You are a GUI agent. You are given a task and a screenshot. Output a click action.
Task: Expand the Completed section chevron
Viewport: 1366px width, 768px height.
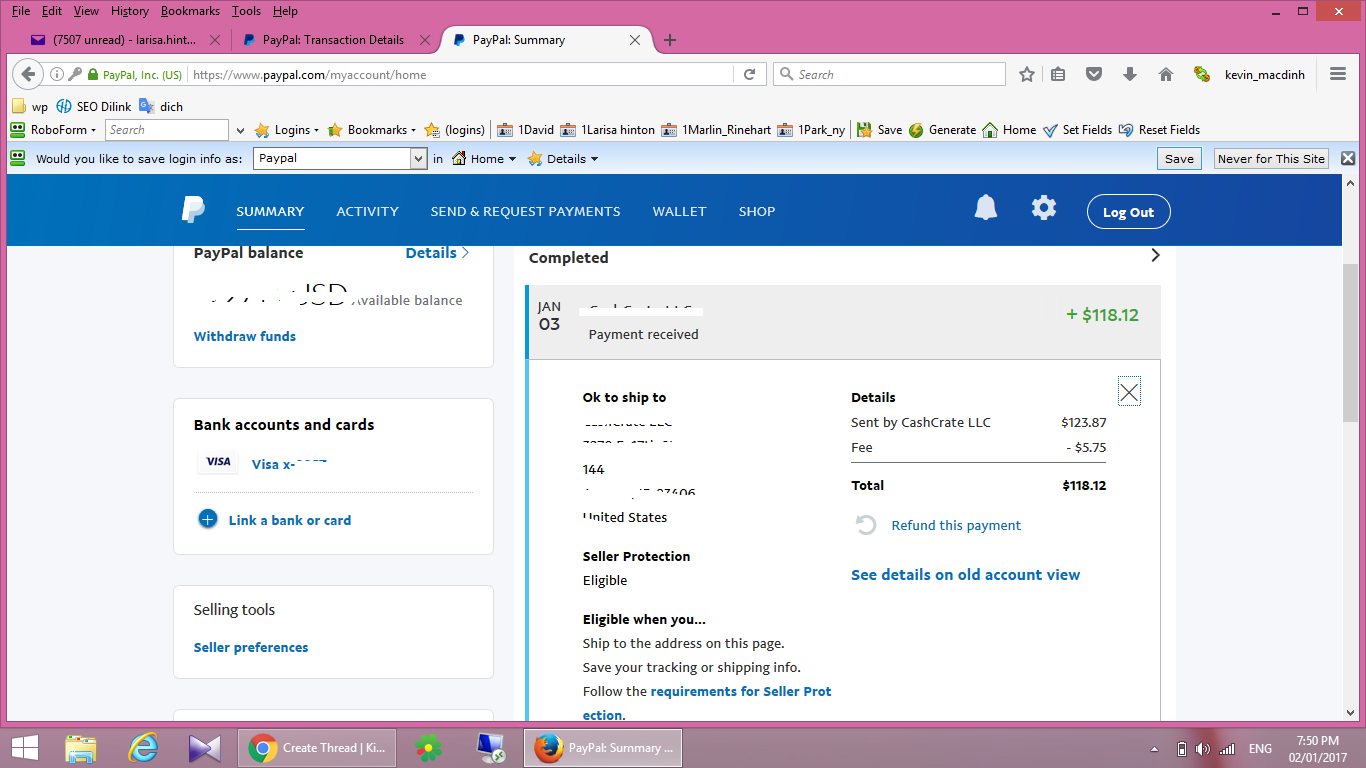tap(1155, 255)
